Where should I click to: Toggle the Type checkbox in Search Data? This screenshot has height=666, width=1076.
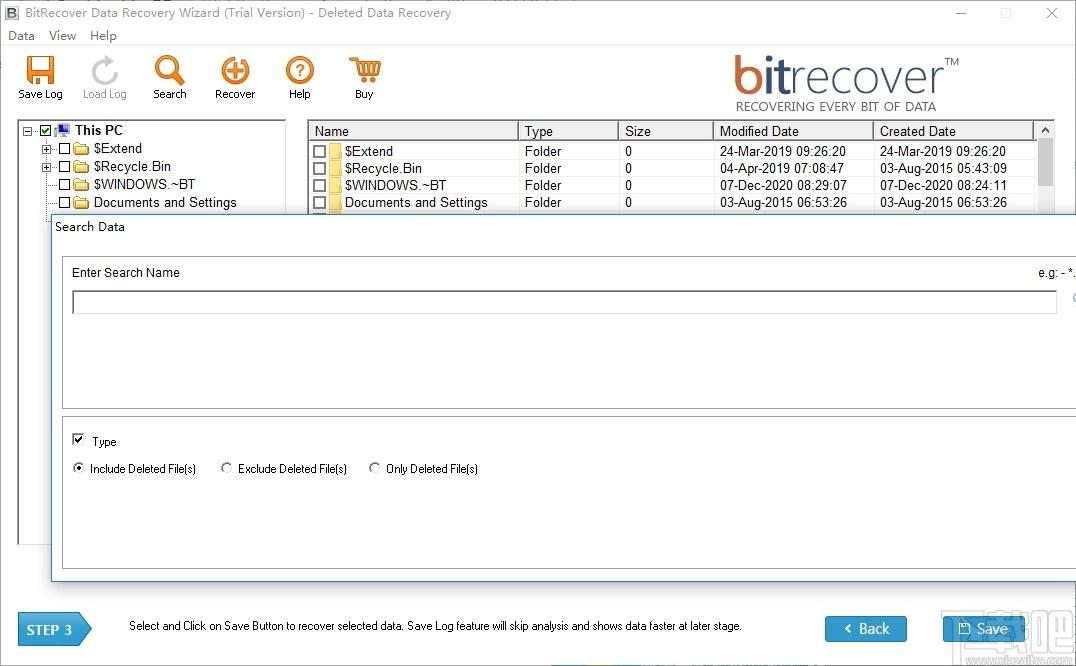78,440
